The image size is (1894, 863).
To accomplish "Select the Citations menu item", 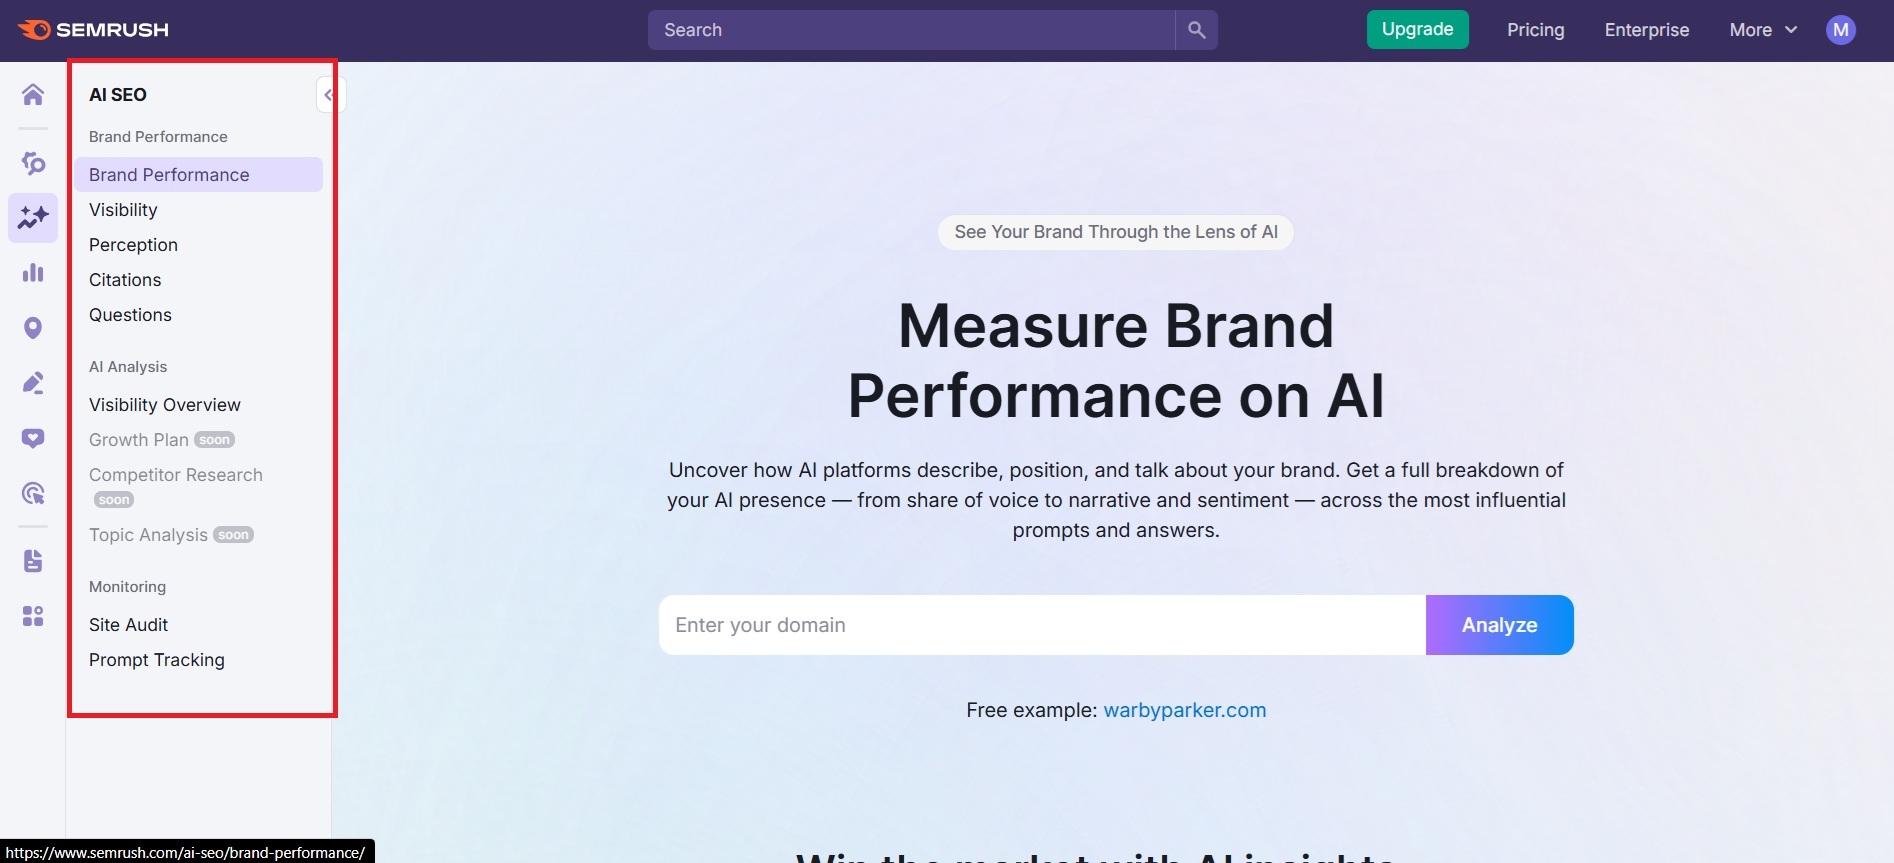I will click(125, 280).
